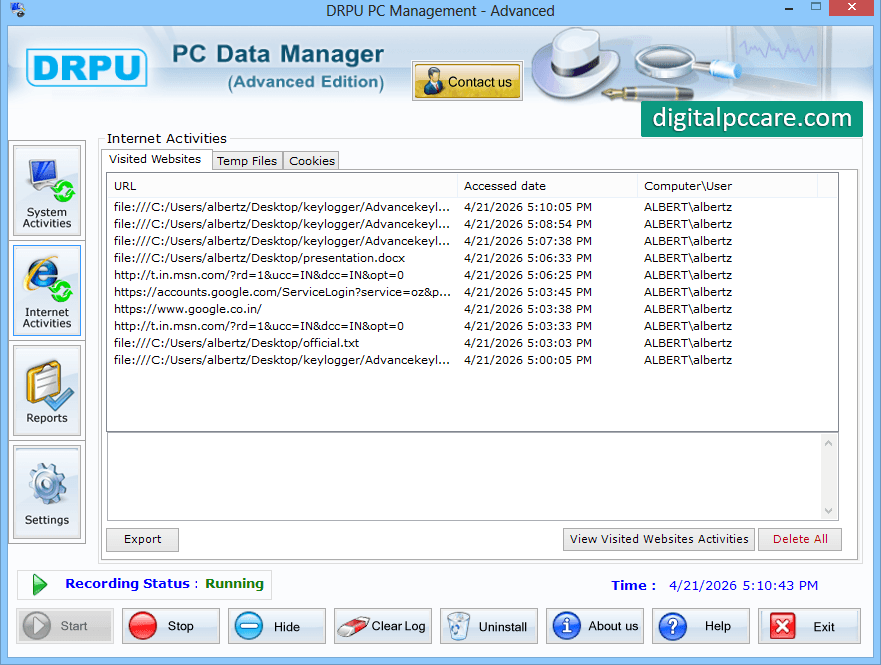881x665 pixels.
Task: Clear the log with Clear Log
Action: 383,626
